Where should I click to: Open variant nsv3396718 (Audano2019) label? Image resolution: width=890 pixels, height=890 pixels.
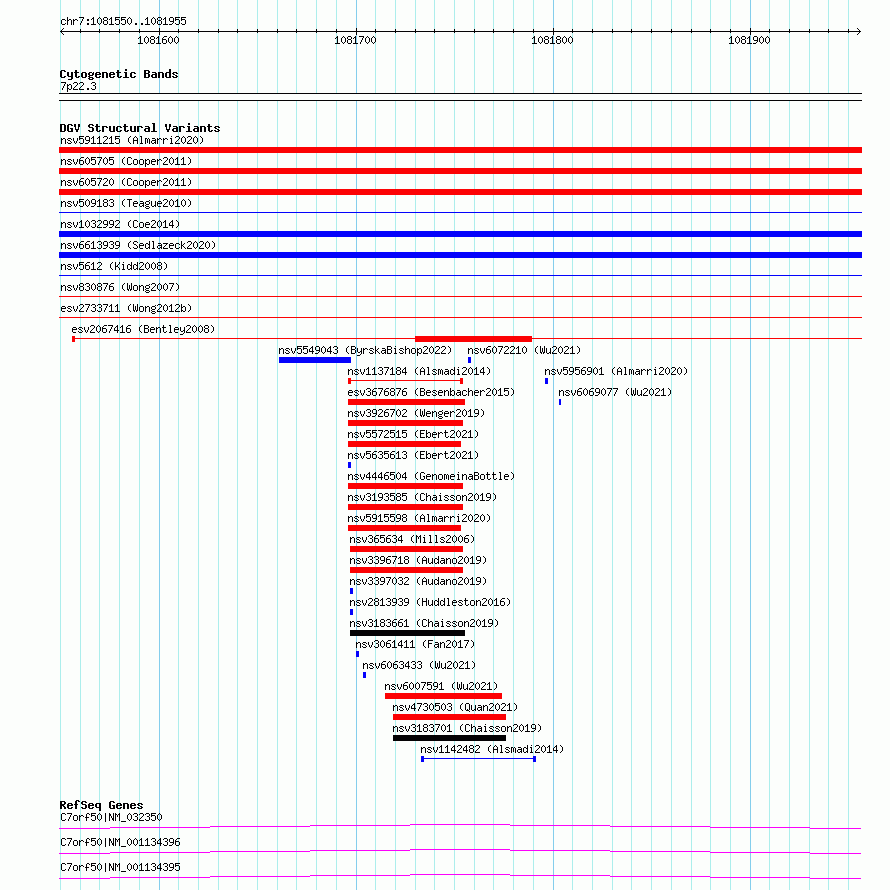(418, 560)
